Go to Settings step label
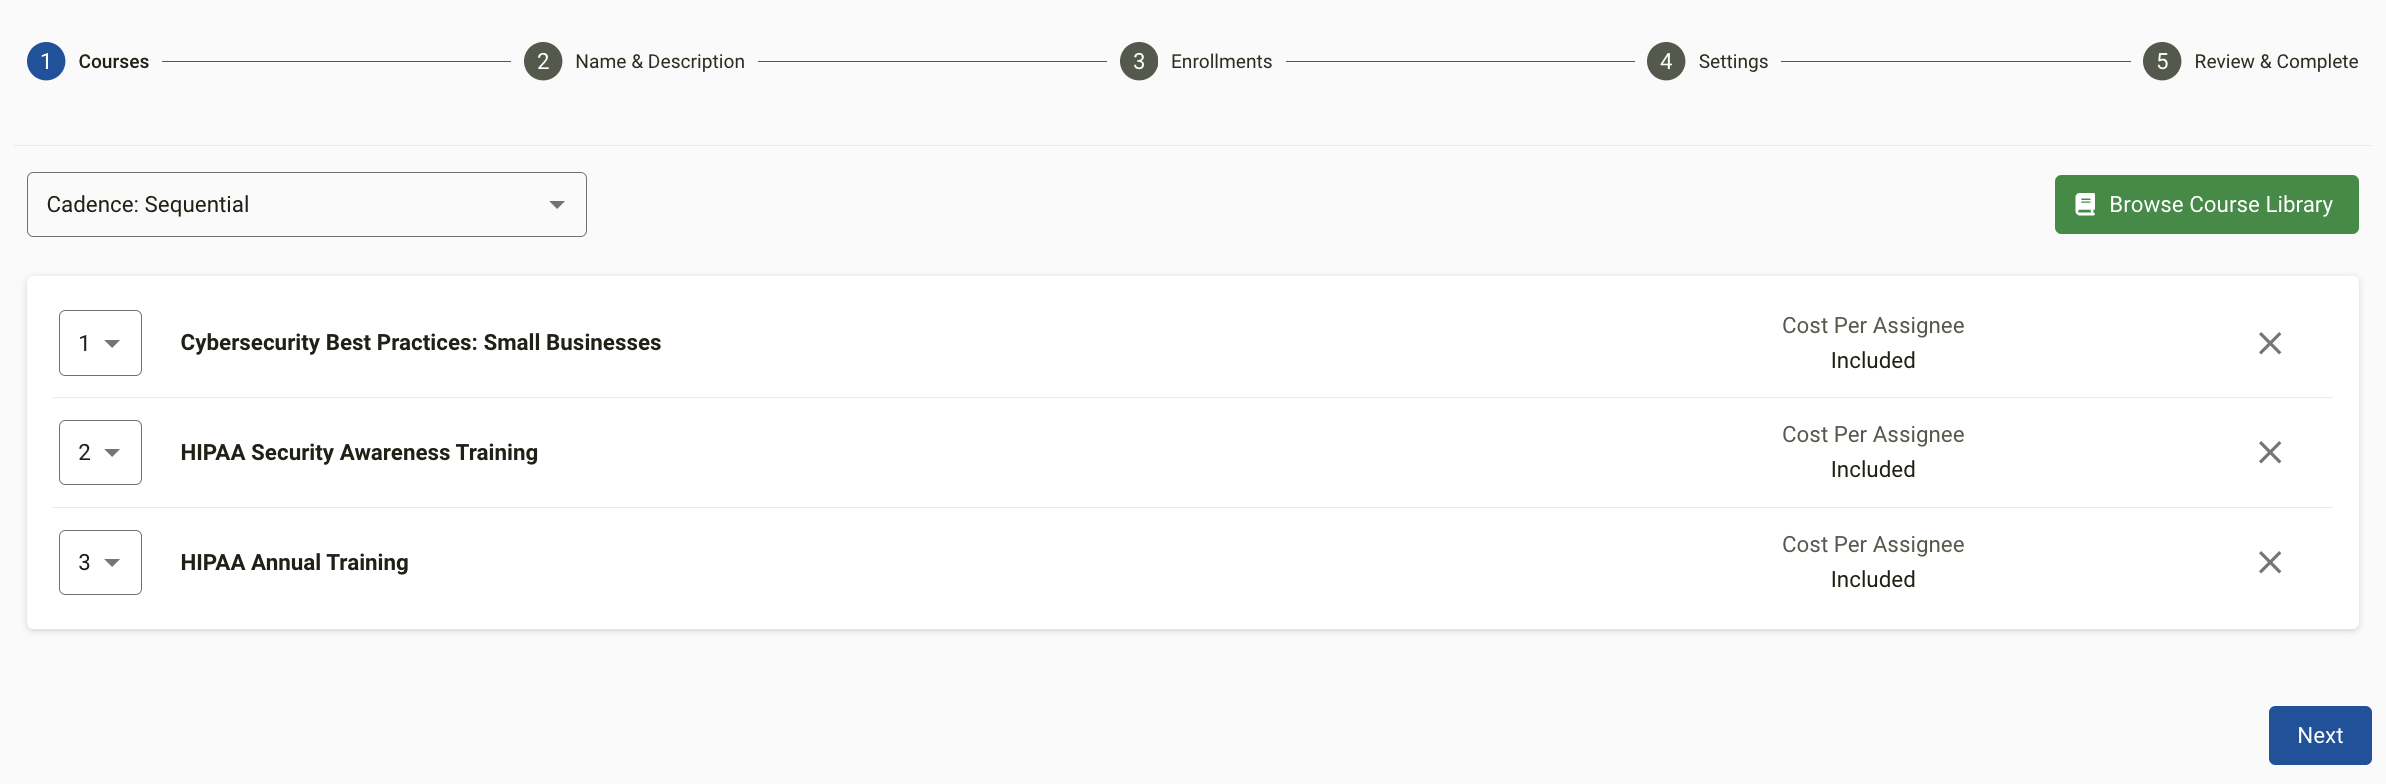The width and height of the screenshot is (2386, 784). click(1733, 62)
